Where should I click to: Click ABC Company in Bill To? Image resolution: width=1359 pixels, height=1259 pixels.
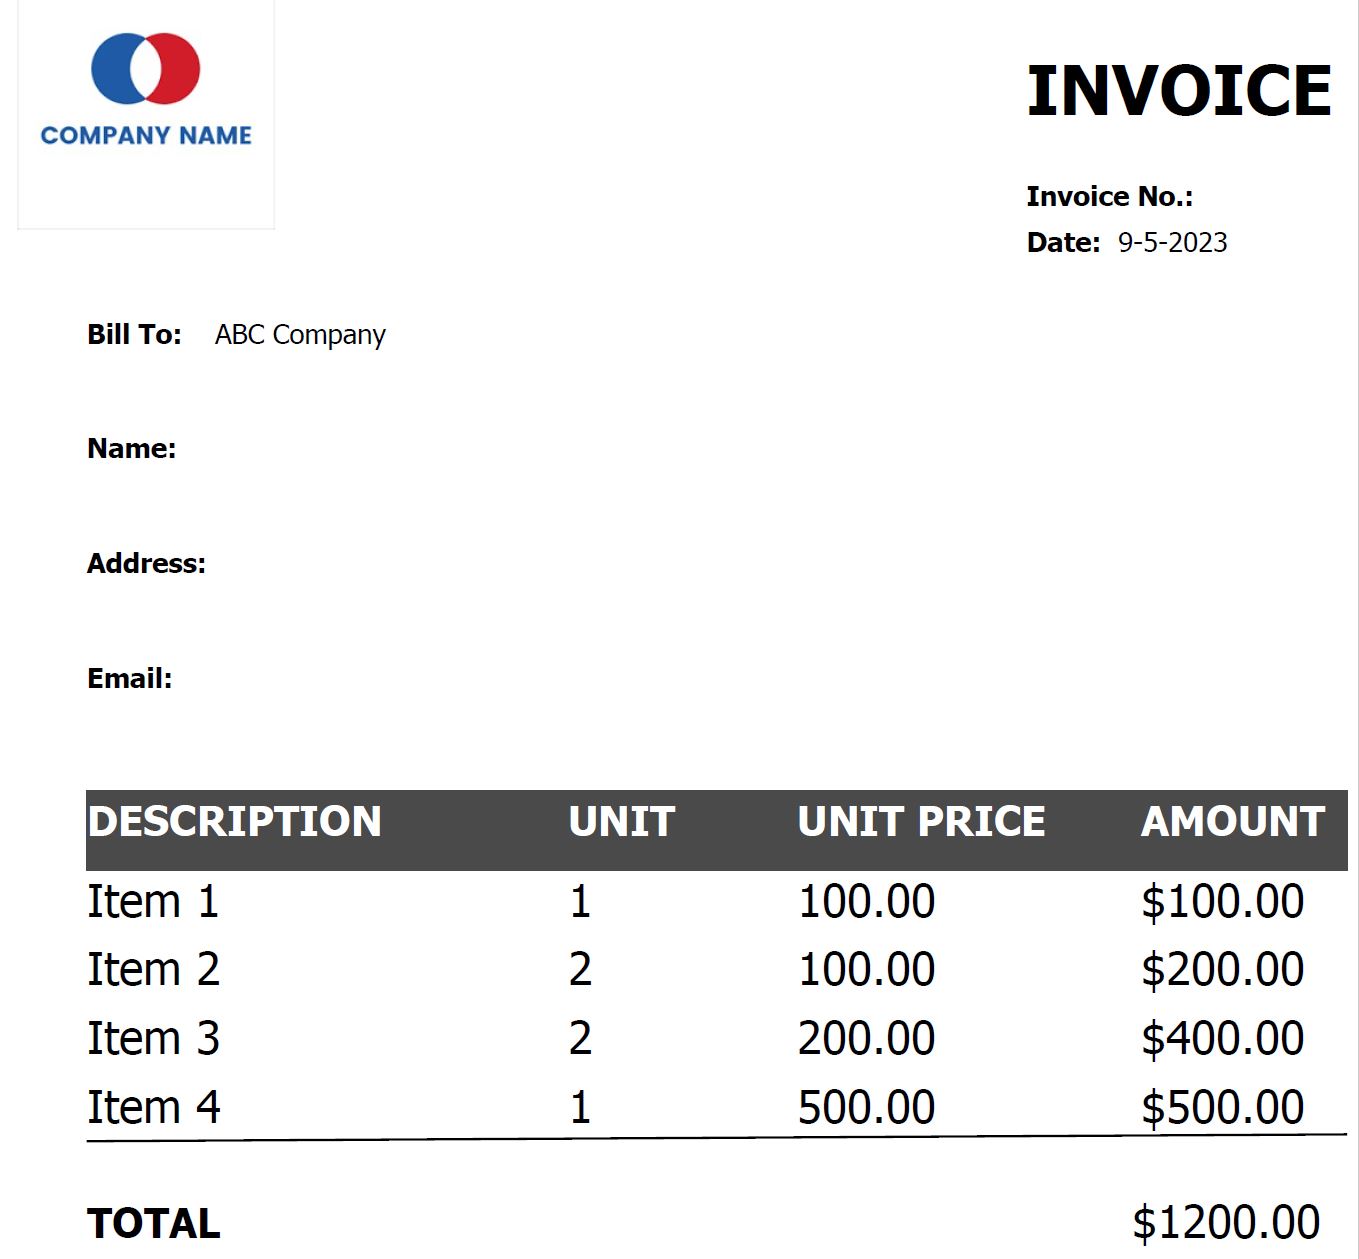(300, 335)
